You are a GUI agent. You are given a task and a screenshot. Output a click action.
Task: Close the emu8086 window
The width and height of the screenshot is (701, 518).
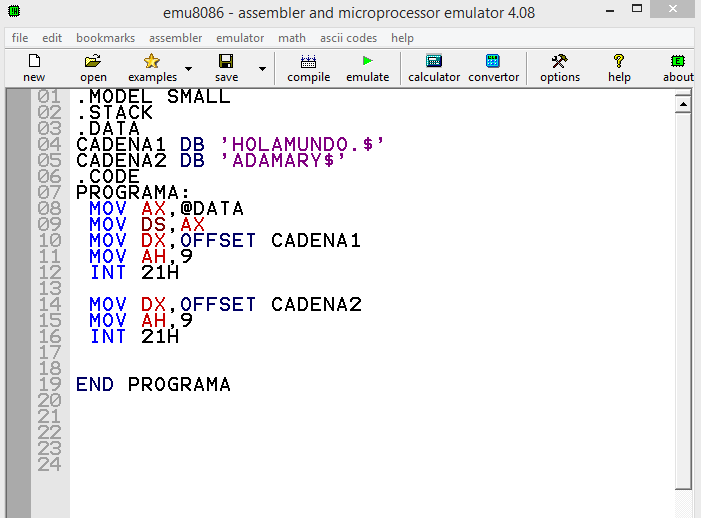(672, 9)
